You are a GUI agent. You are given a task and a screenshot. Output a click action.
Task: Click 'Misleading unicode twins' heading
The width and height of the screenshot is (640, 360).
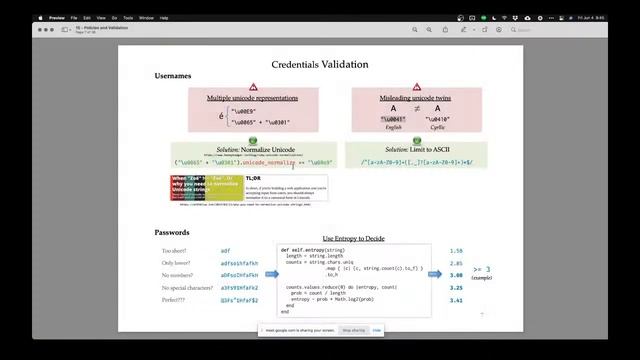[x=415, y=98]
